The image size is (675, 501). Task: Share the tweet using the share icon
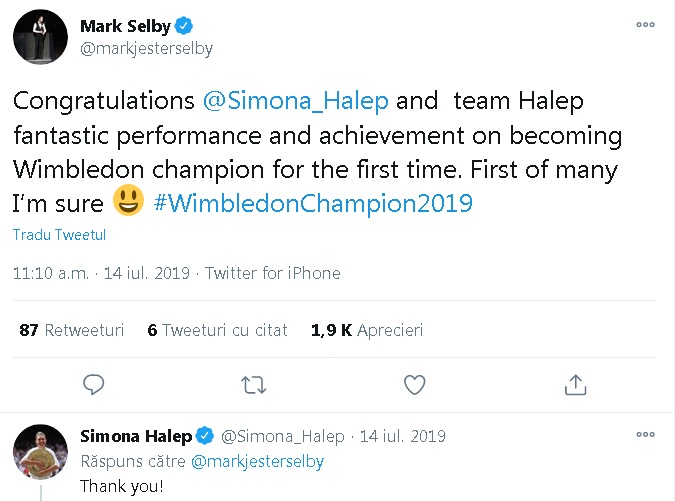tap(575, 384)
